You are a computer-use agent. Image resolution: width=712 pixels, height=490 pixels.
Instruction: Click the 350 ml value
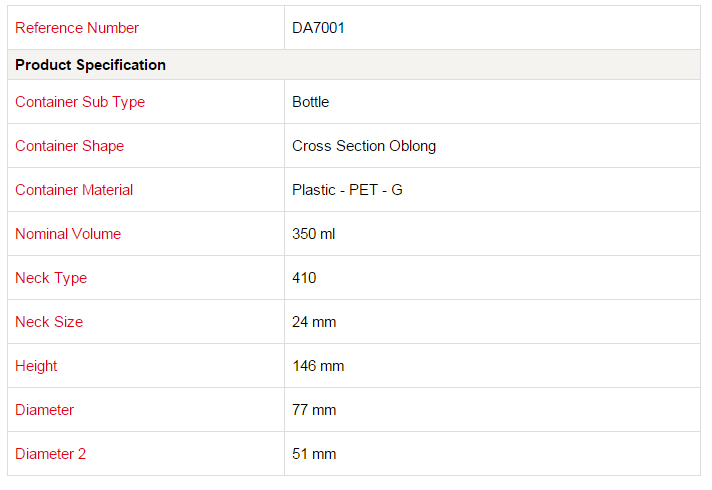pyautogui.click(x=314, y=234)
